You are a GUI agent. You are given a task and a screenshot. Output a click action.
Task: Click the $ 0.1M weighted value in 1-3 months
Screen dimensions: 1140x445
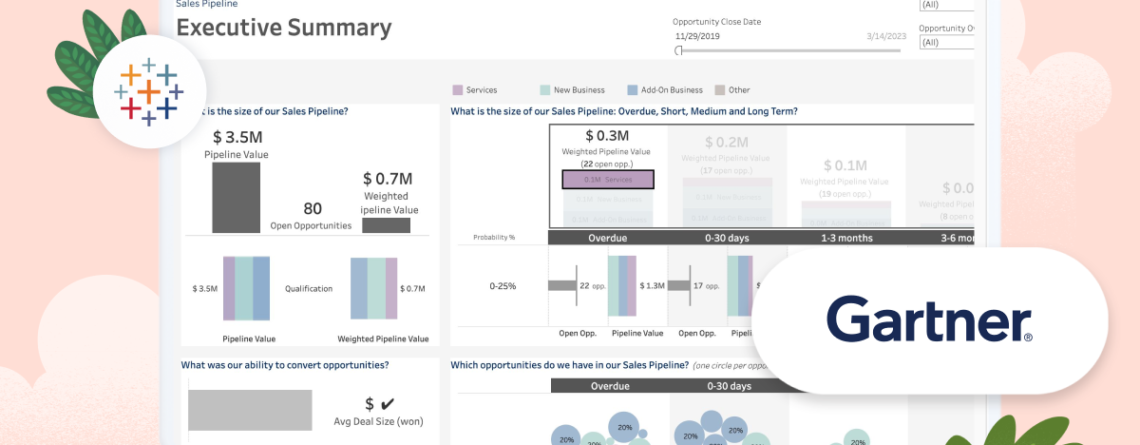tap(845, 166)
